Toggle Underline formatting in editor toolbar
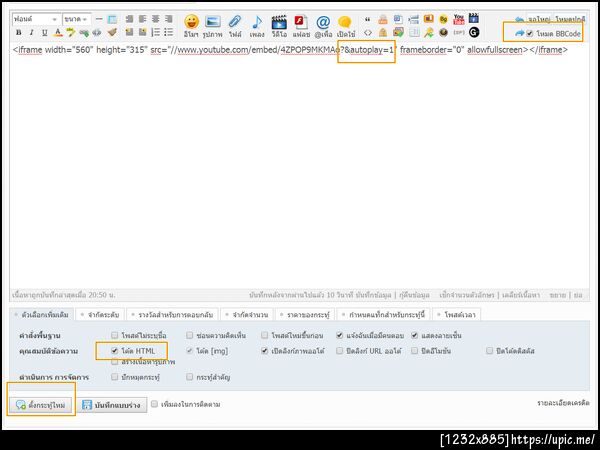 (44, 33)
